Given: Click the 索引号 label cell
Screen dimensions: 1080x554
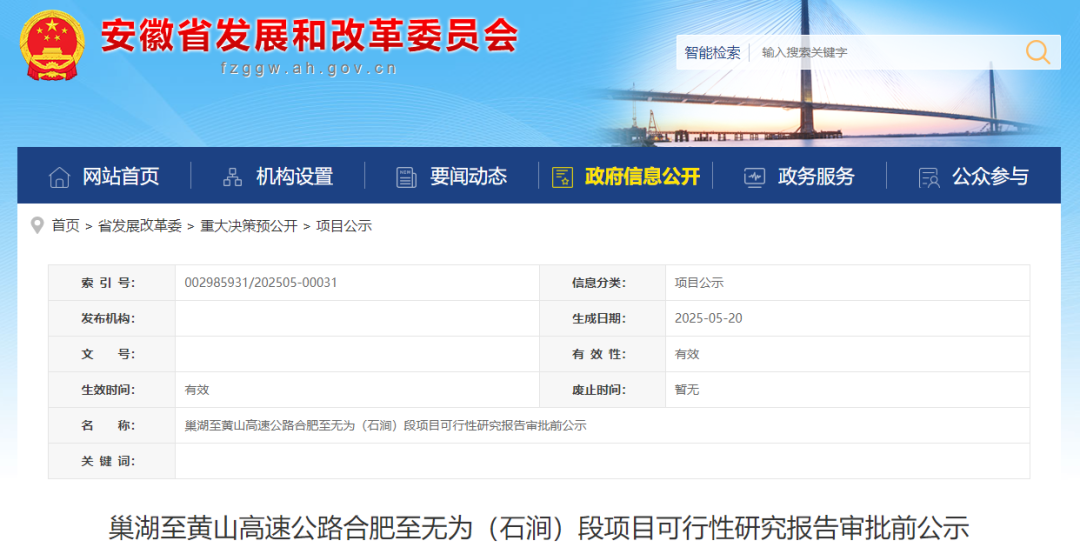Looking at the screenshot, I should point(112,283).
